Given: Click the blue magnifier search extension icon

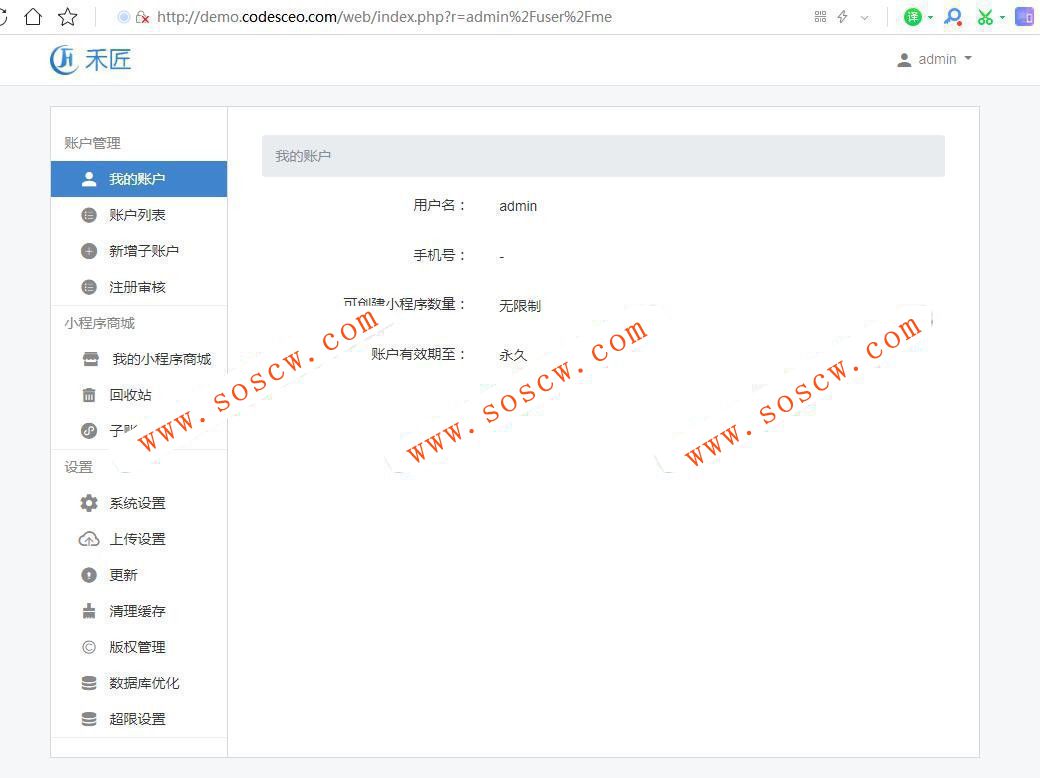Looking at the screenshot, I should pos(954,17).
